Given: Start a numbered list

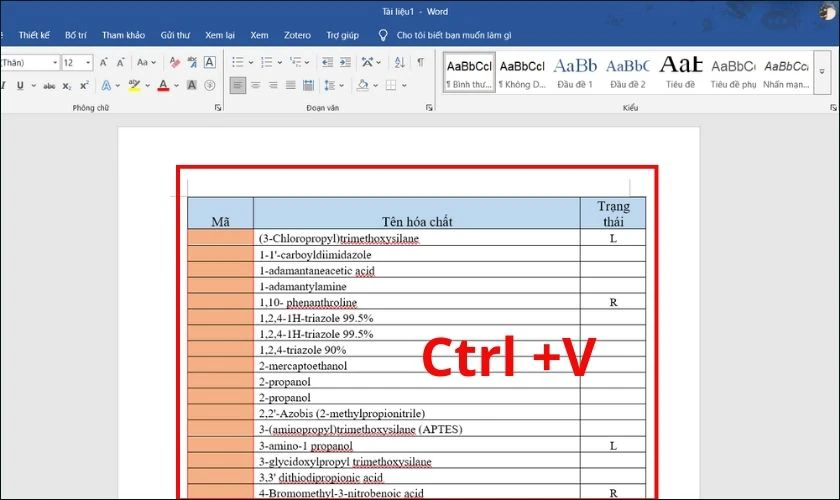Looking at the screenshot, I should pyautogui.click(x=266, y=62).
